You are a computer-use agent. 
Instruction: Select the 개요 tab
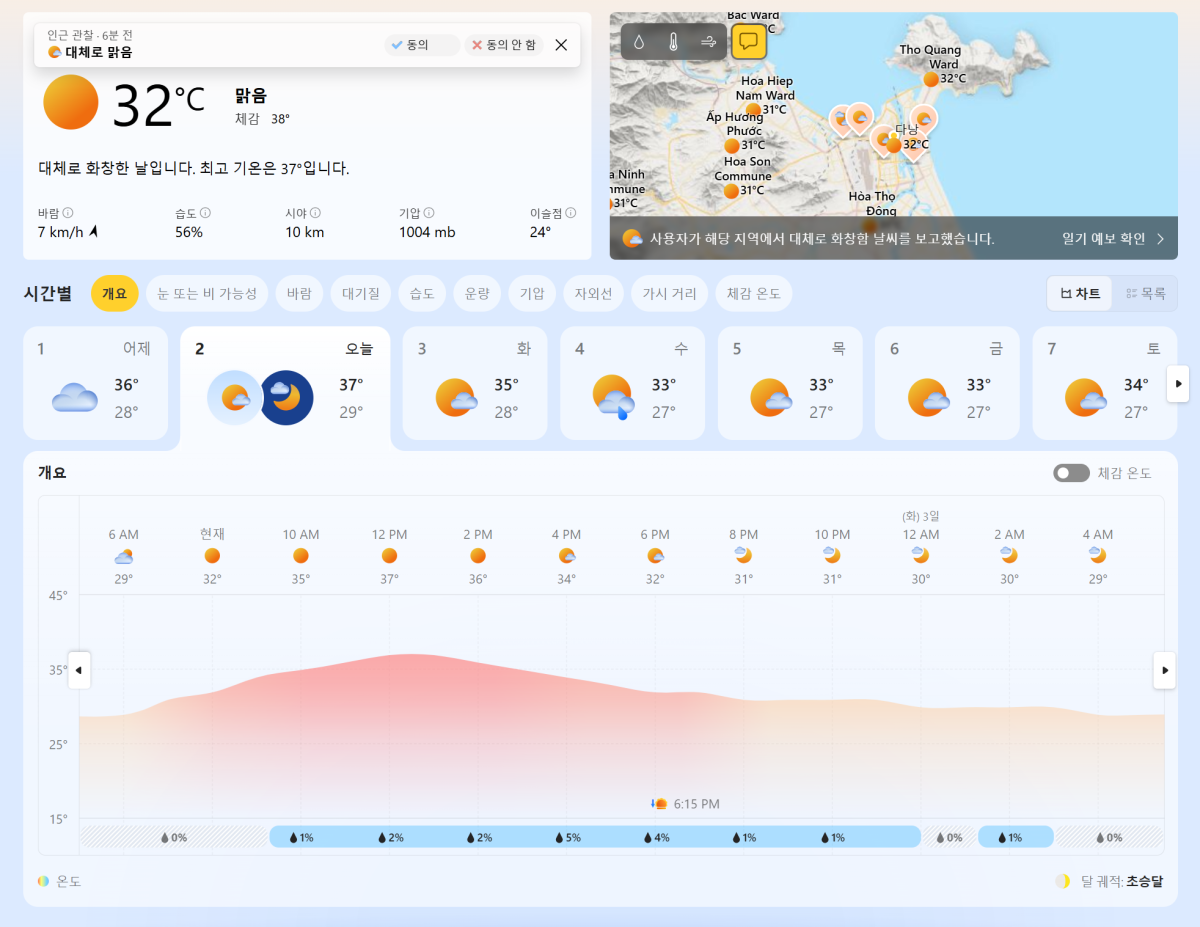tap(115, 293)
